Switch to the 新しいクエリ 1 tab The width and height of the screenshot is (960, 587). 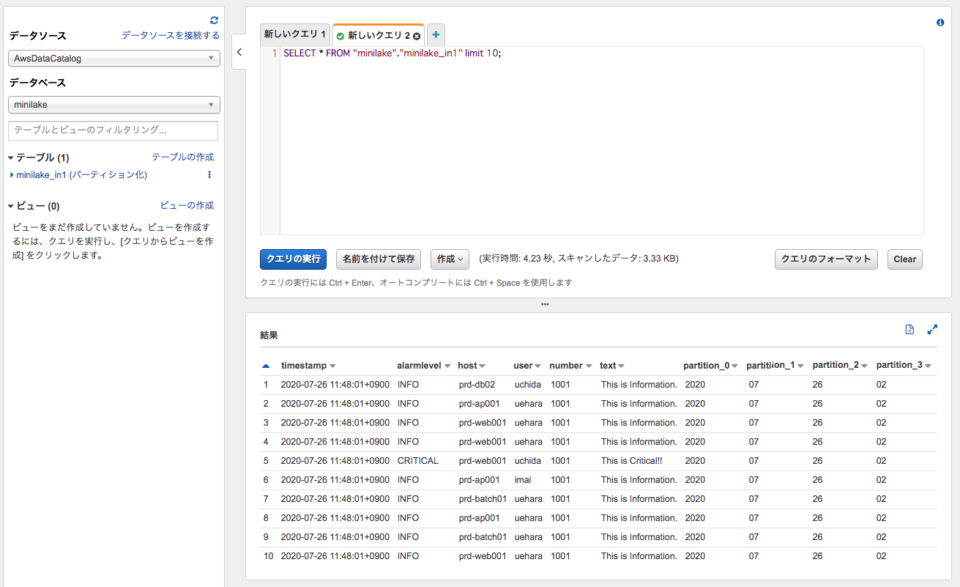coord(294,34)
